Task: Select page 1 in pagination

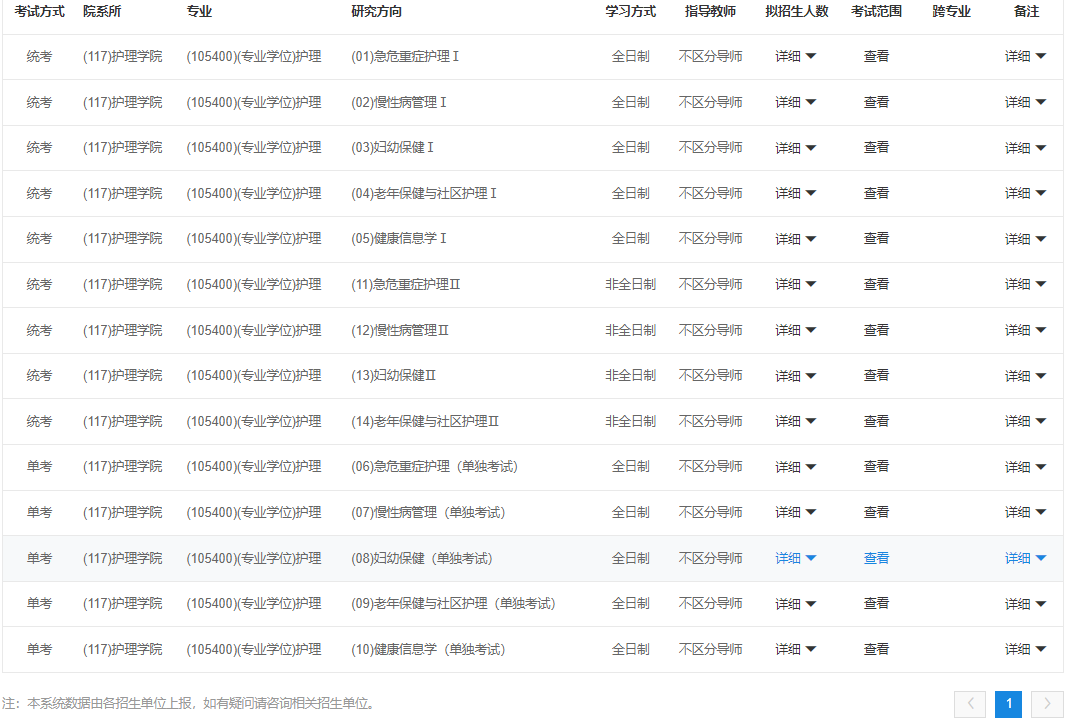Action: click(1008, 704)
